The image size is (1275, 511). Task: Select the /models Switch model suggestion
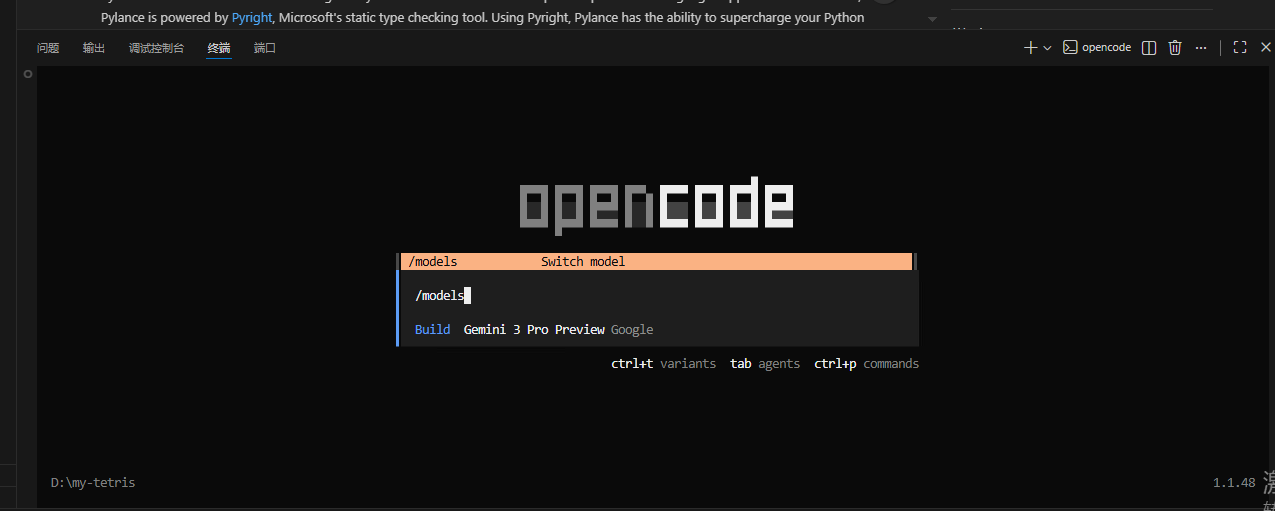656,261
